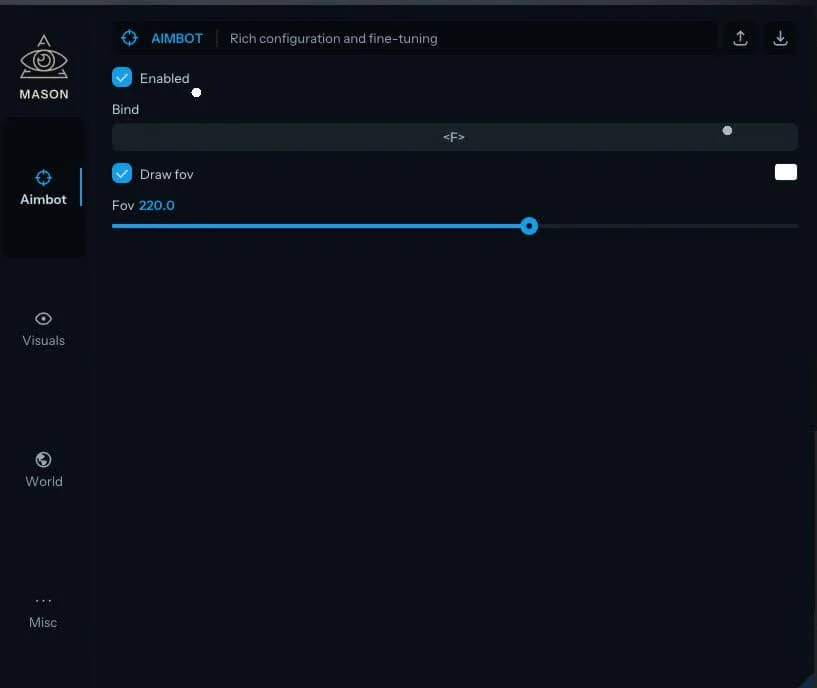Screen dimensions: 817x688
Task: Click the AIMBOT header title
Action: coord(177,38)
